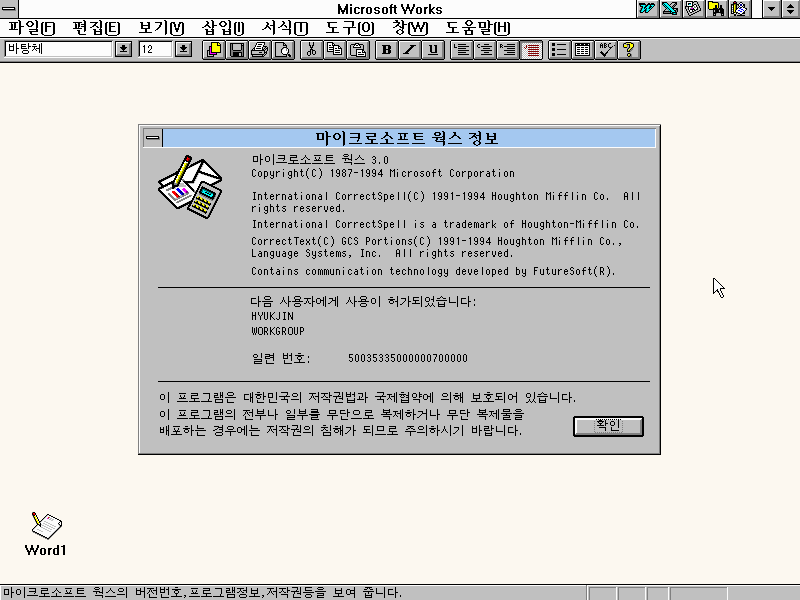Click the Copy icon in toolbar

(335, 49)
